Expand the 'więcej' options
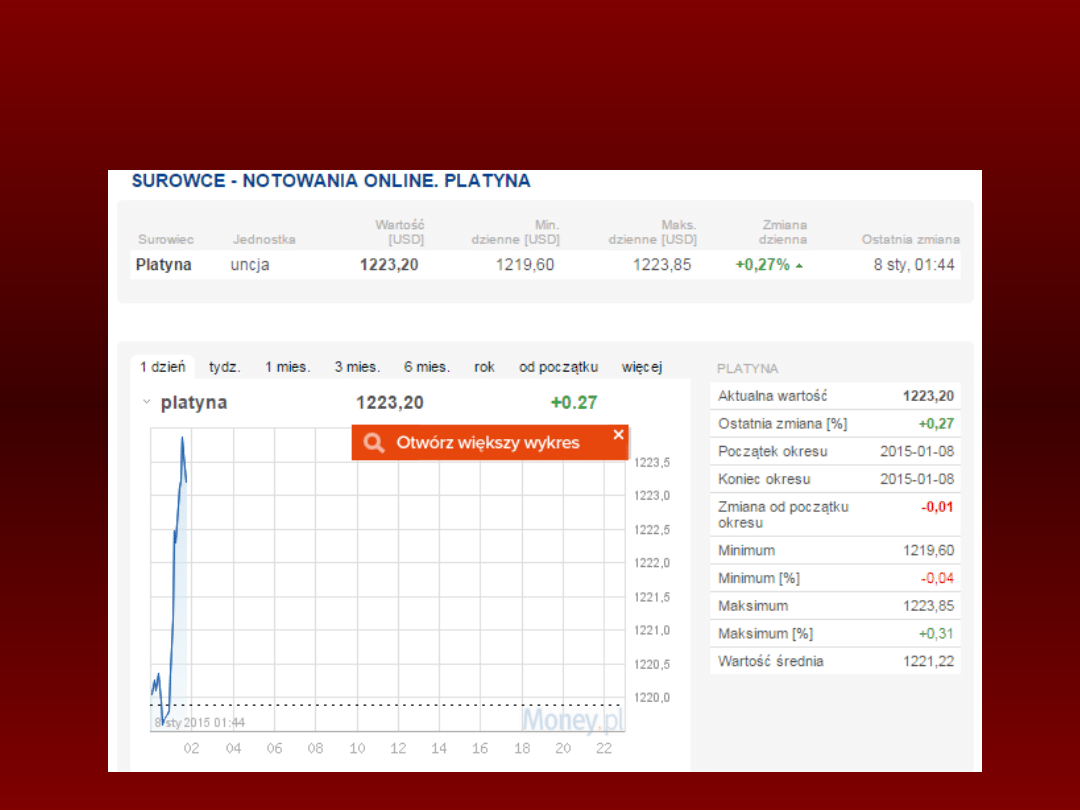The width and height of the screenshot is (1080, 810). pos(641,367)
